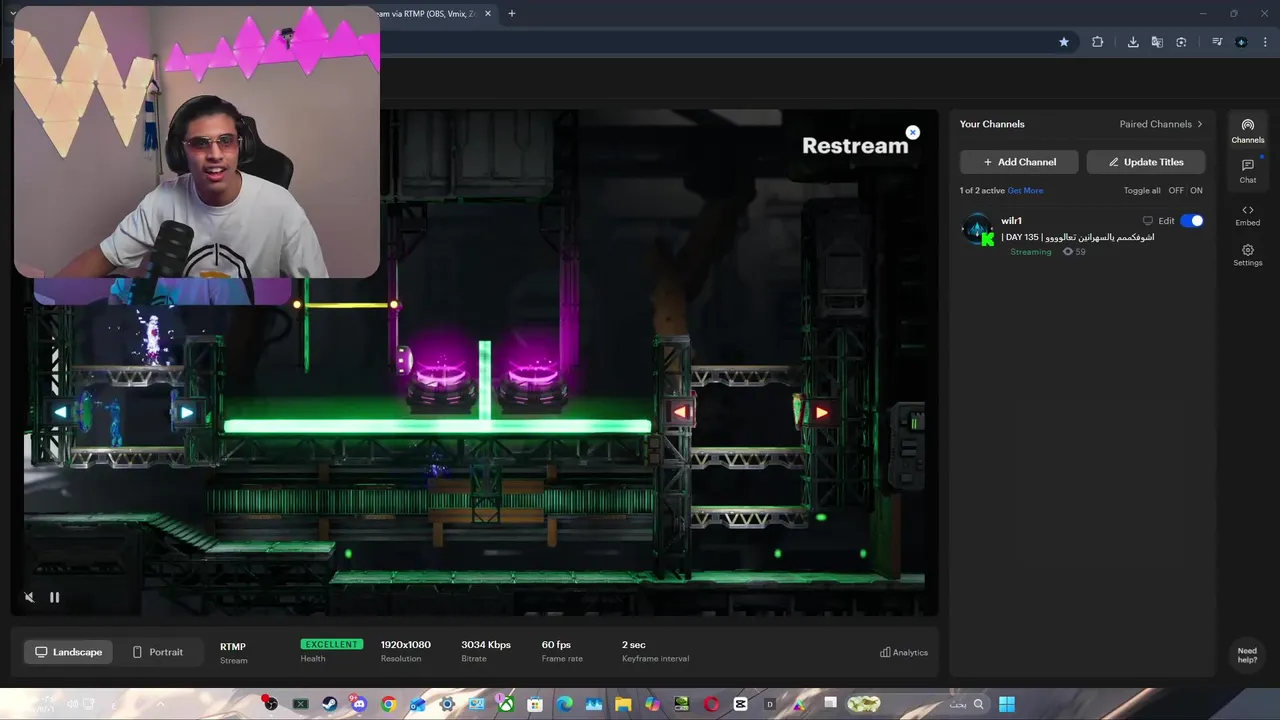Open Google Chrome from the taskbar
Image resolution: width=1280 pixels, height=720 pixels.
coord(388,704)
